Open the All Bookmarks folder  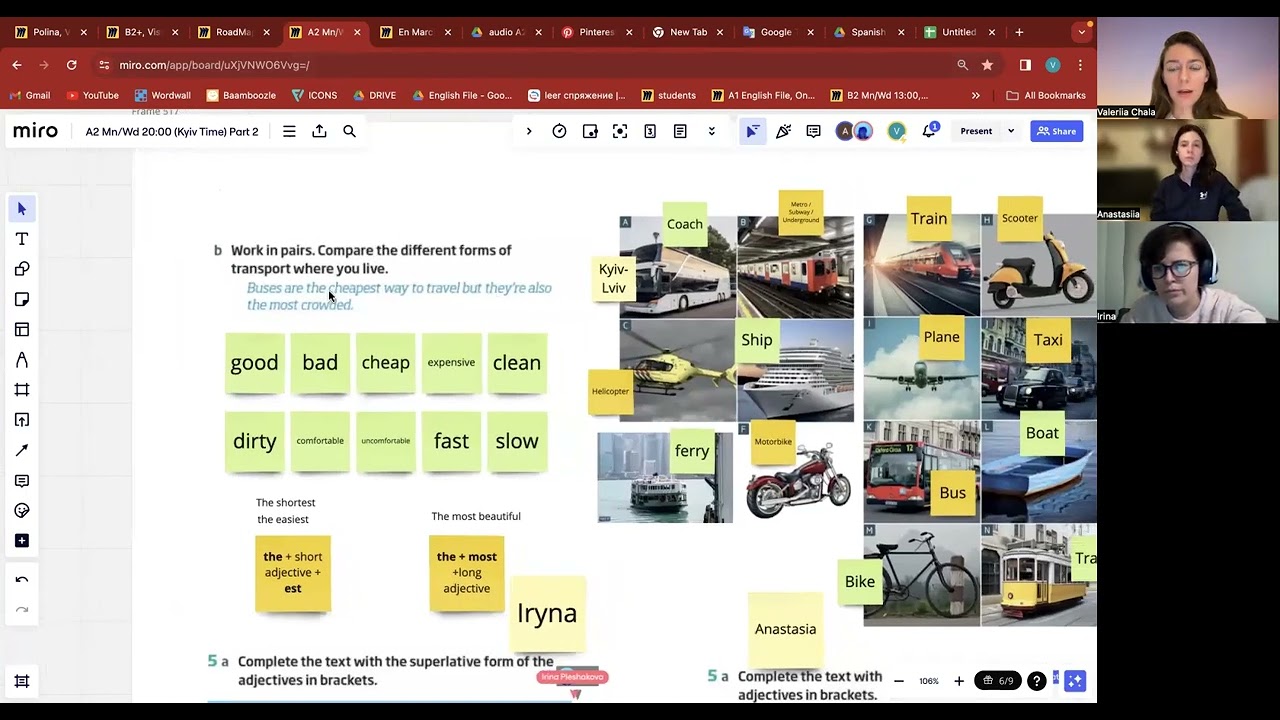click(x=1046, y=95)
